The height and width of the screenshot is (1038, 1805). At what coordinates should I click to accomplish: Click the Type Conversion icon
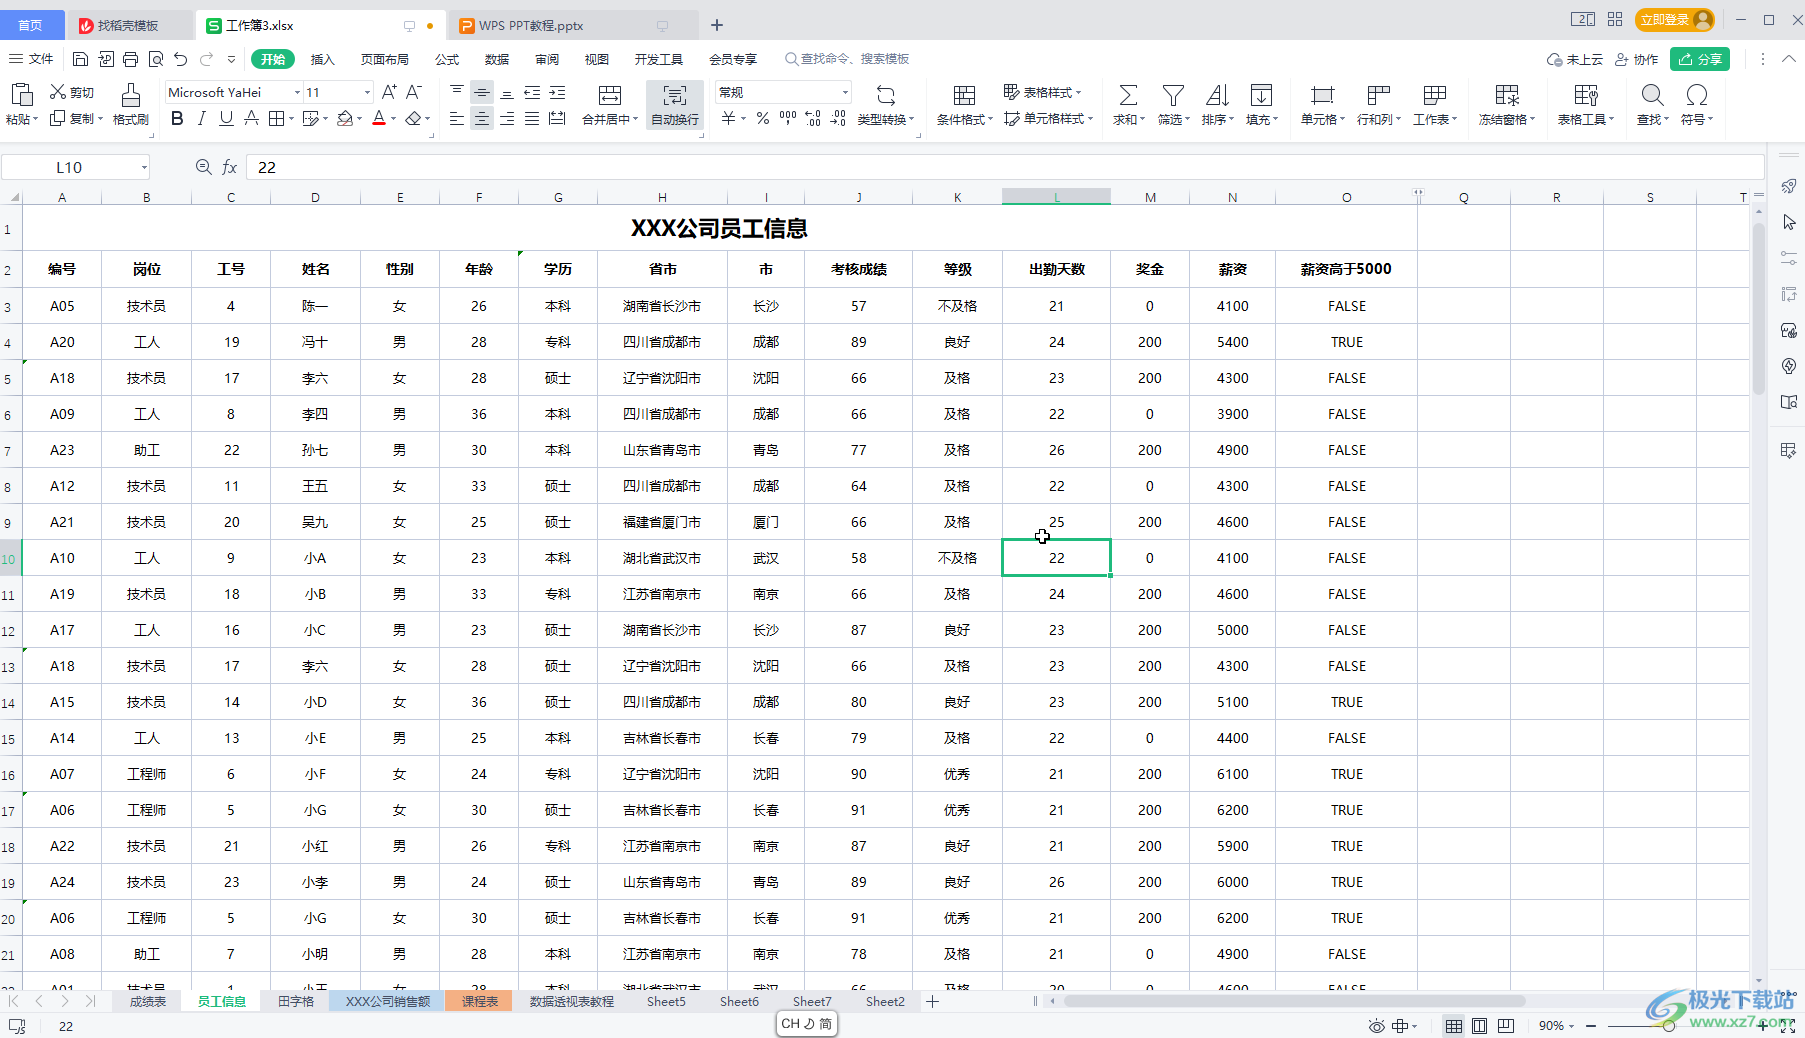pyautogui.click(x=886, y=95)
